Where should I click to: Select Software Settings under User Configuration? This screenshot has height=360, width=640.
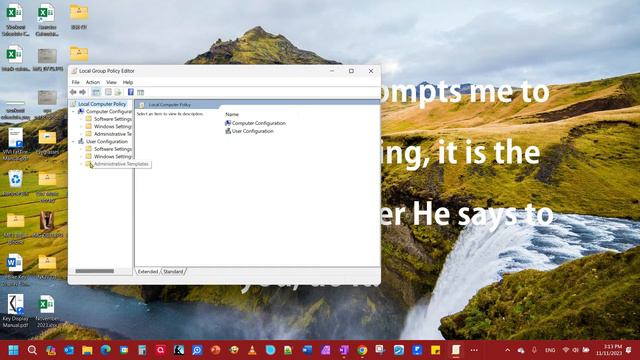pos(113,149)
